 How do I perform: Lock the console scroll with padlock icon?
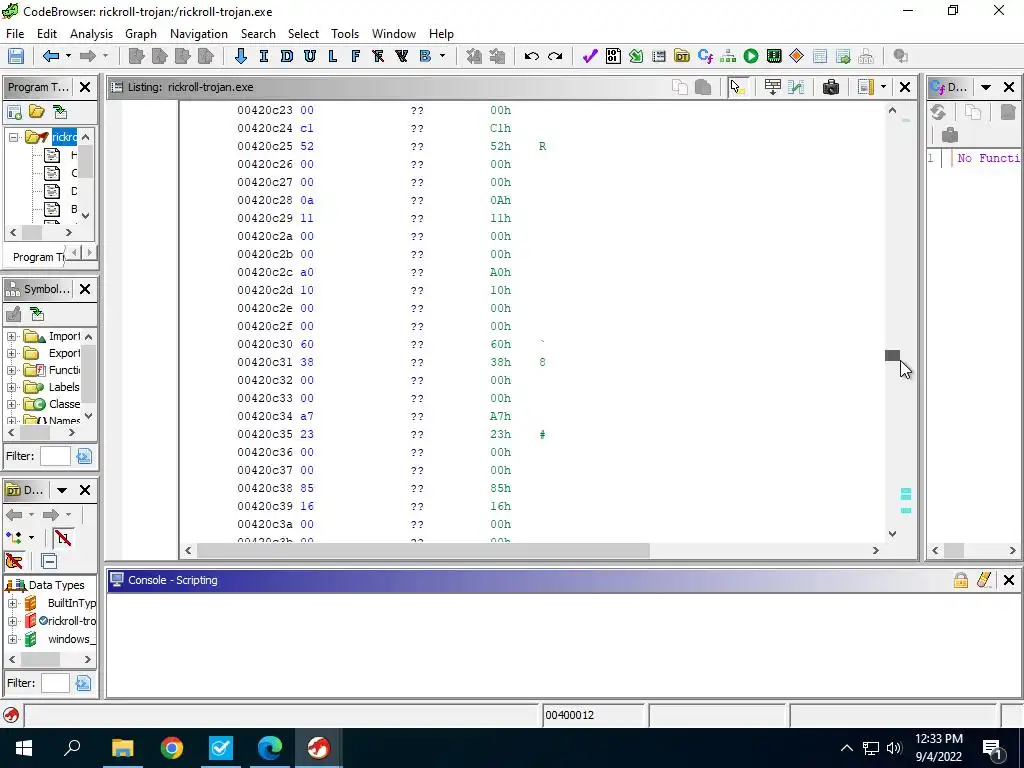pos(960,580)
